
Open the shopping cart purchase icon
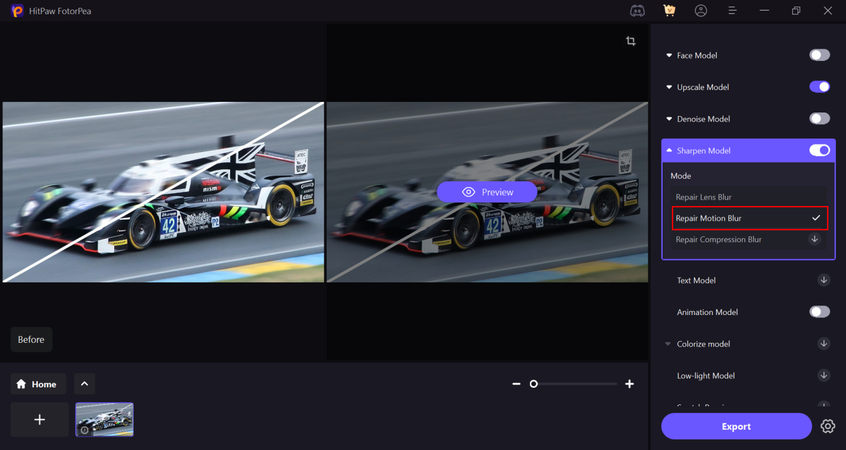pyautogui.click(x=669, y=11)
